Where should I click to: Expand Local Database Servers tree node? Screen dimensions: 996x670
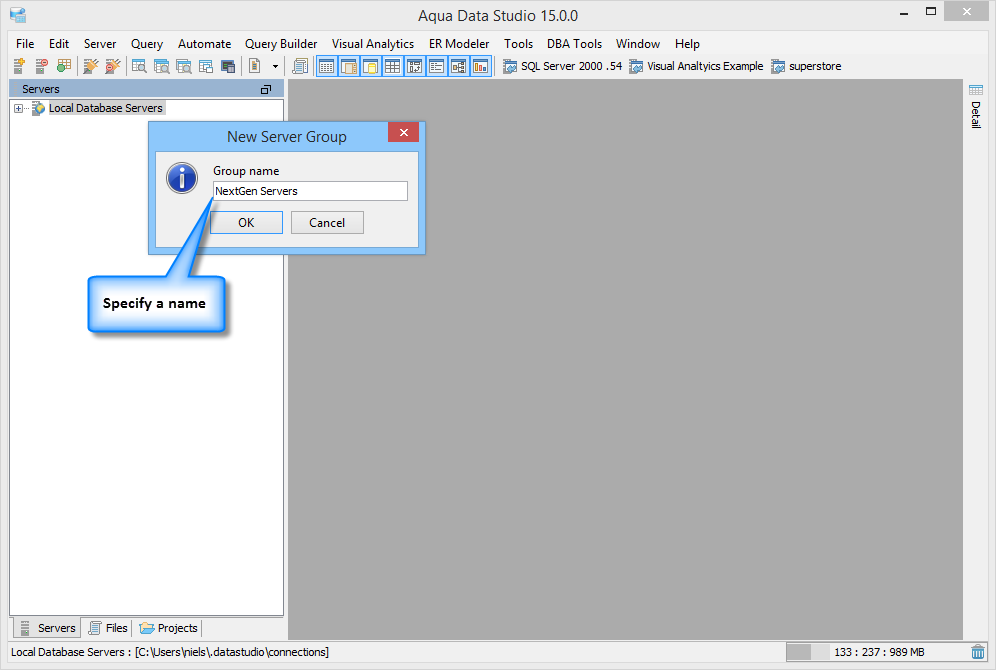[18, 109]
